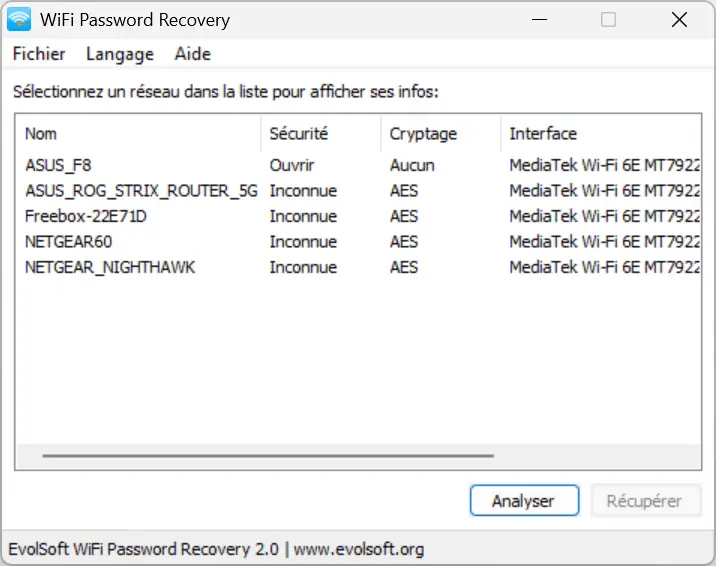
Task: Click the horizontal scrollbar of the network list
Action: (268, 456)
